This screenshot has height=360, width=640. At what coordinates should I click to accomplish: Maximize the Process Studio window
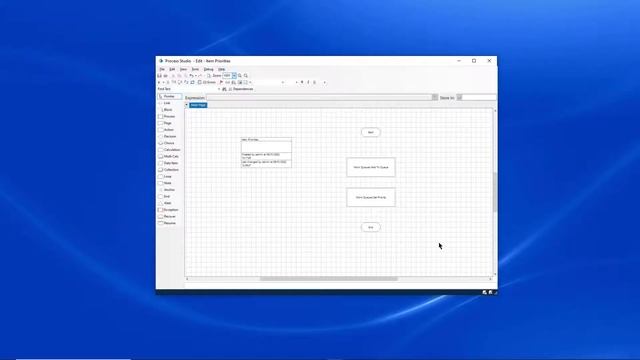[474, 61]
